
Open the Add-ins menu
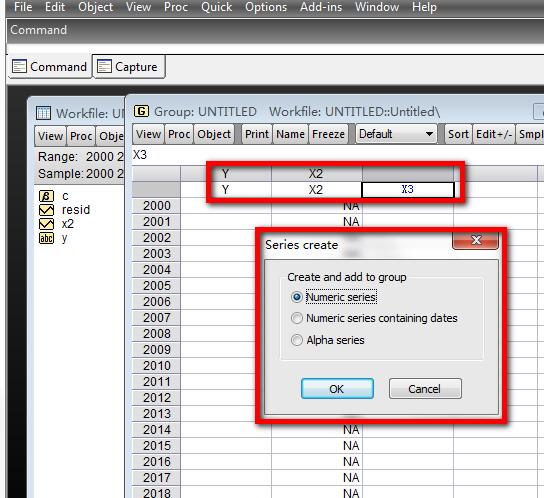tap(321, 7)
